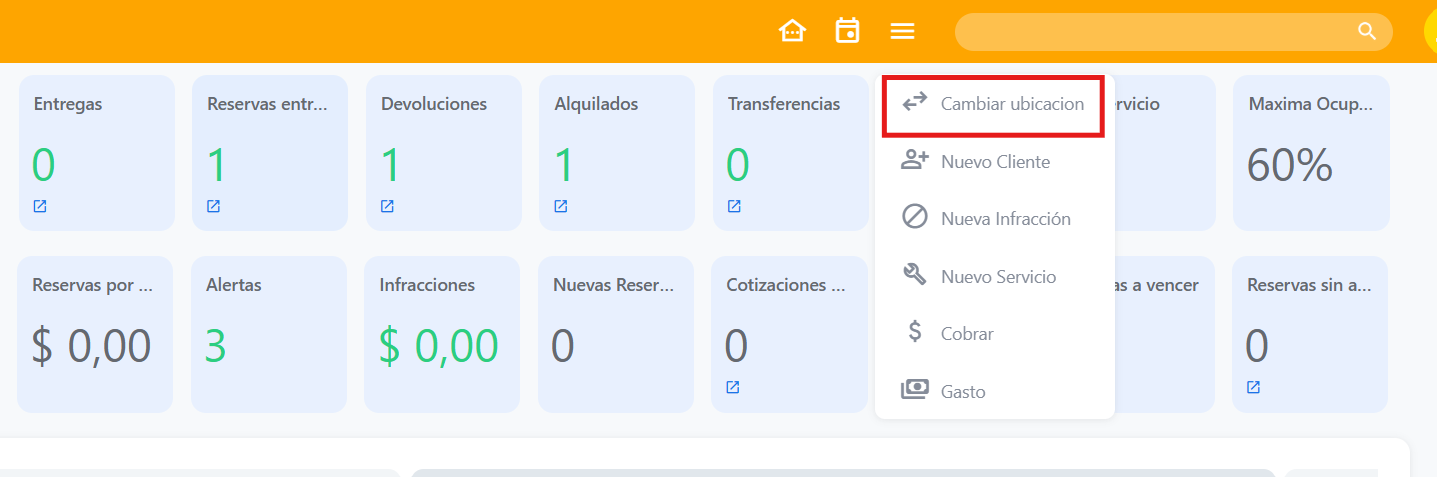Open link icon under Reservas entr... card
This screenshot has width=1437, height=477.
coord(213,207)
